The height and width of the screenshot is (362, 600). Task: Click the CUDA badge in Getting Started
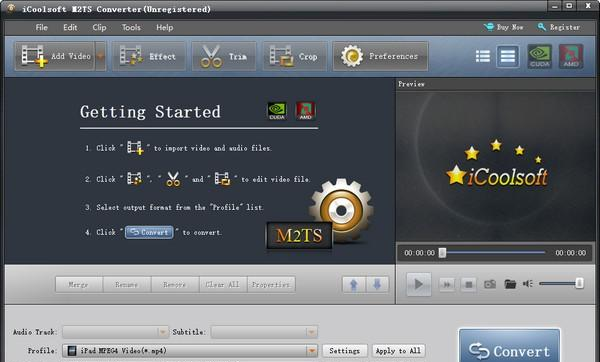tap(277, 111)
